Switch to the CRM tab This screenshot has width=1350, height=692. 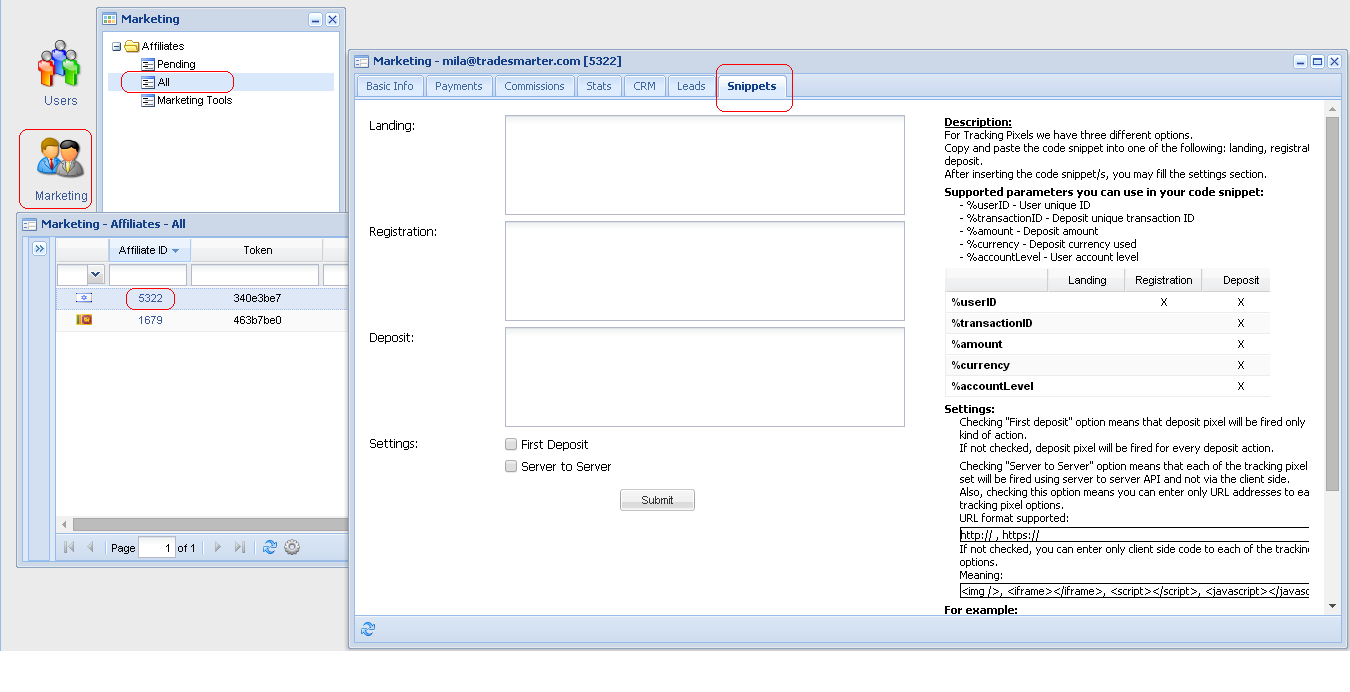click(645, 86)
